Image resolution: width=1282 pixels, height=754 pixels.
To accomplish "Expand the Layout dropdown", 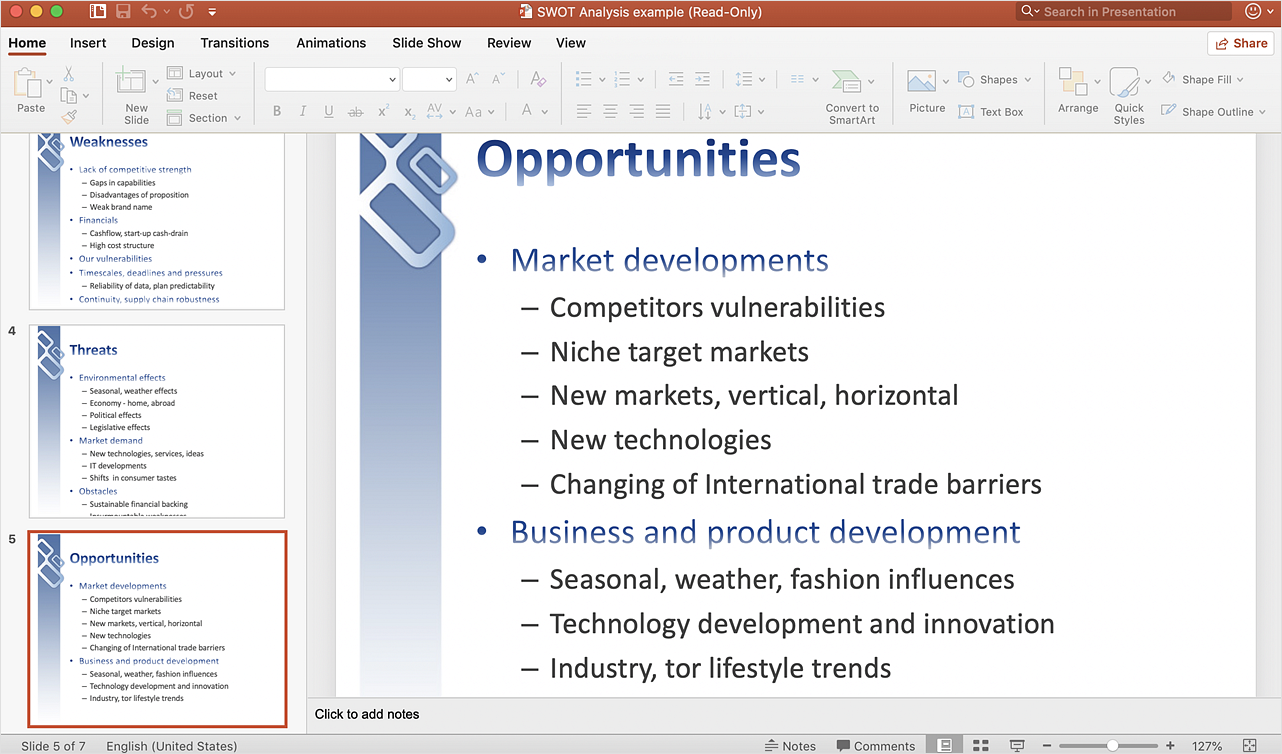I will click(232, 74).
